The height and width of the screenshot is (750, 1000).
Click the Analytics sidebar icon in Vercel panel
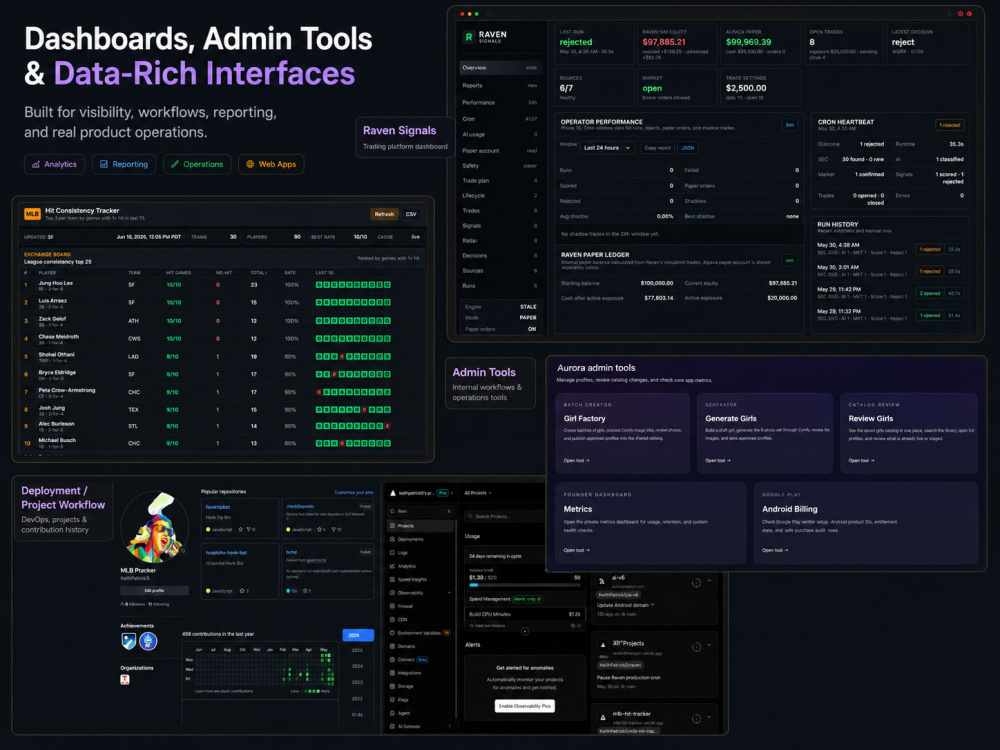392,566
